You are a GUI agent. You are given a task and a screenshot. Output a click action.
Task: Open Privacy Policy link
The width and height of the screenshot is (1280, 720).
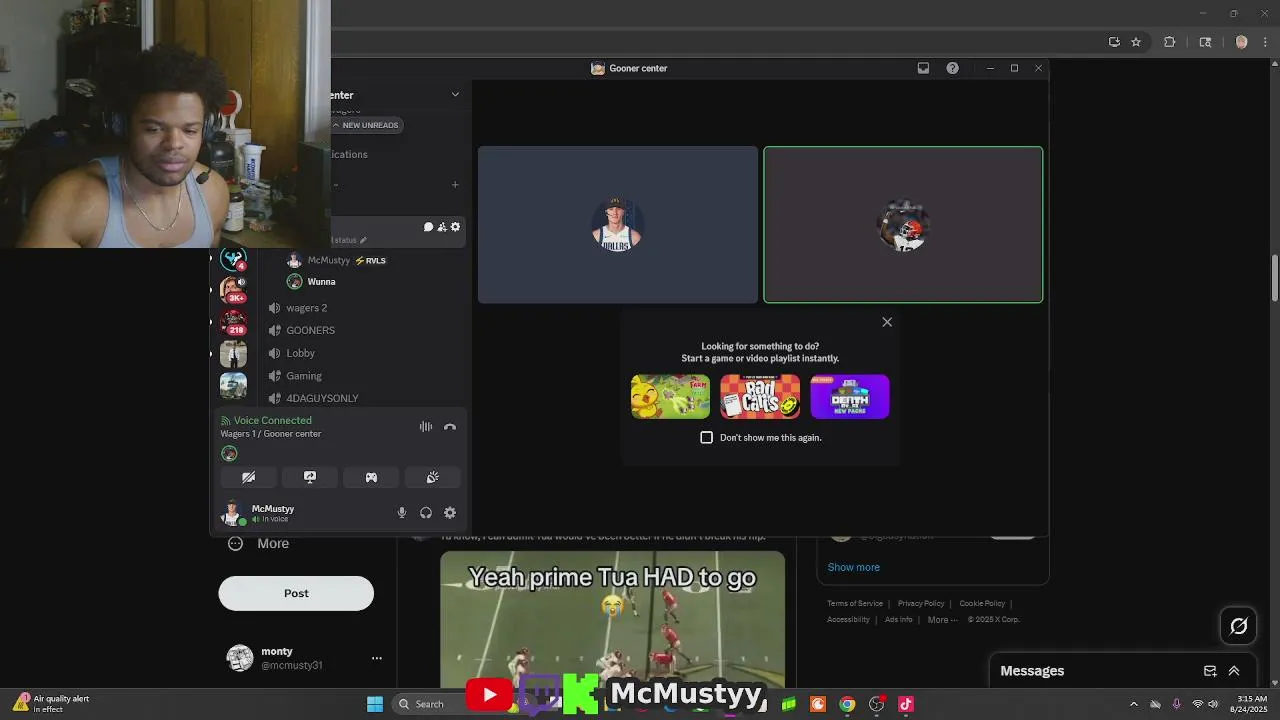[921, 604]
